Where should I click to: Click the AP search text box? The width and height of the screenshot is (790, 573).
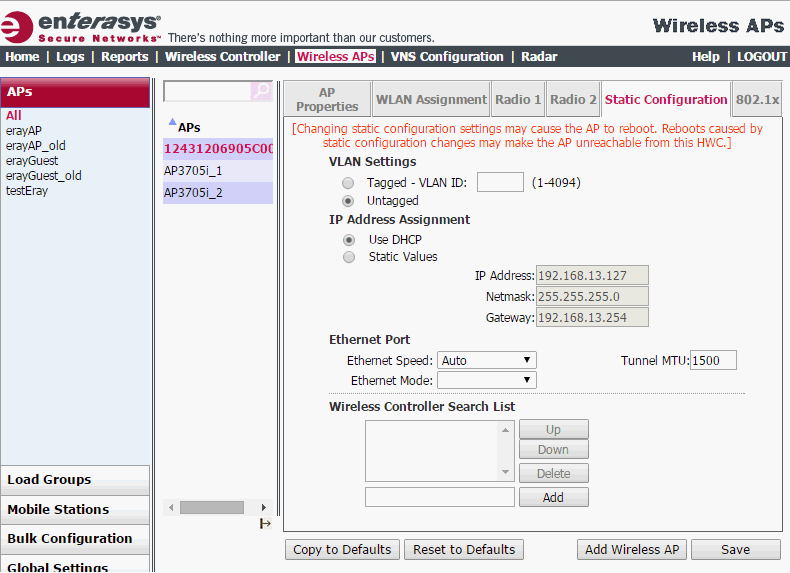(x=207, y=91)
